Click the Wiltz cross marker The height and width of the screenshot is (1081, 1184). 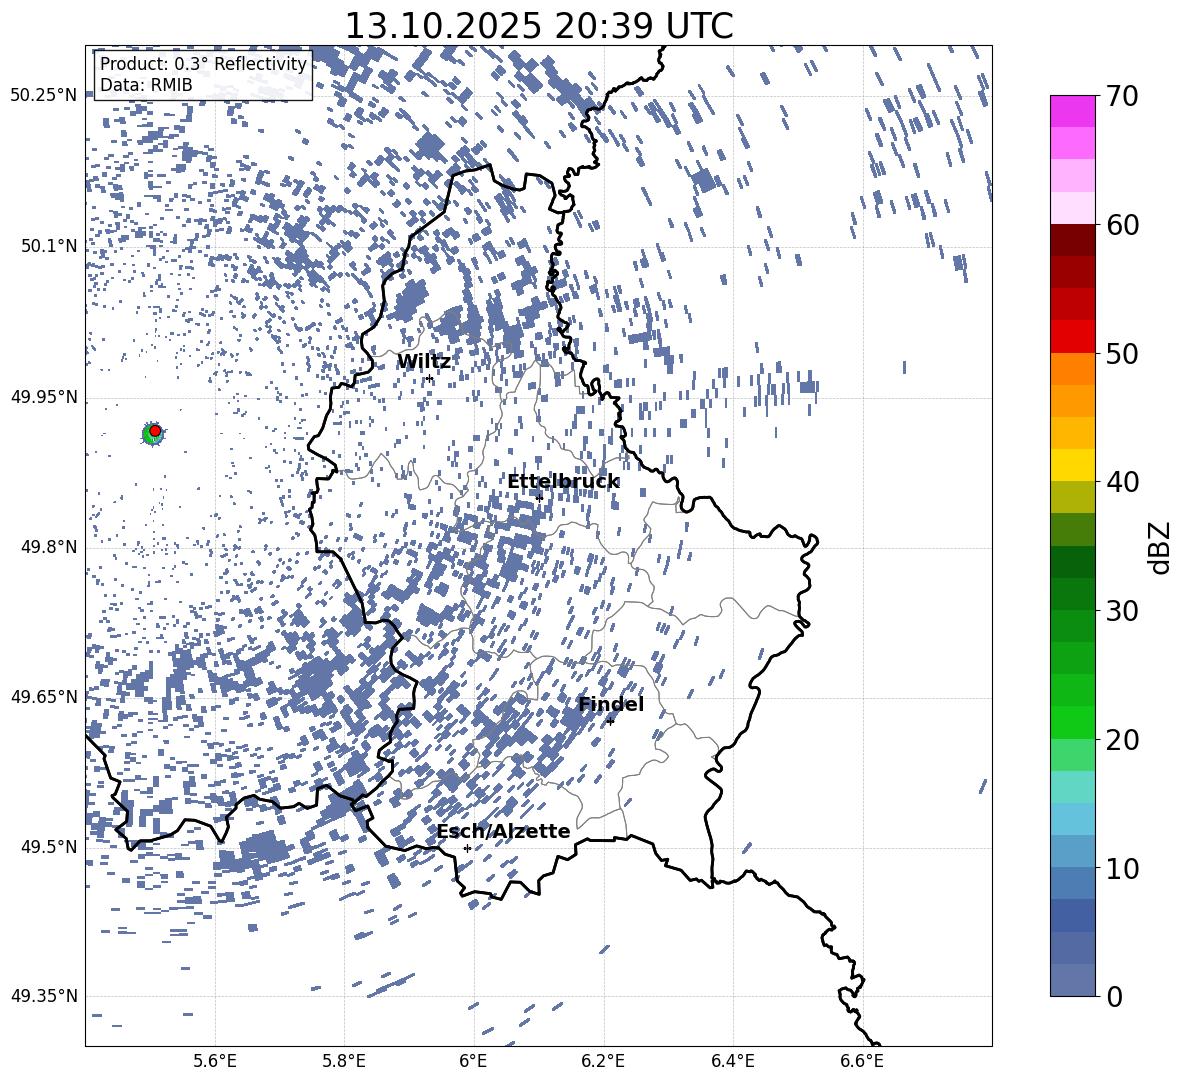[430, 378]
